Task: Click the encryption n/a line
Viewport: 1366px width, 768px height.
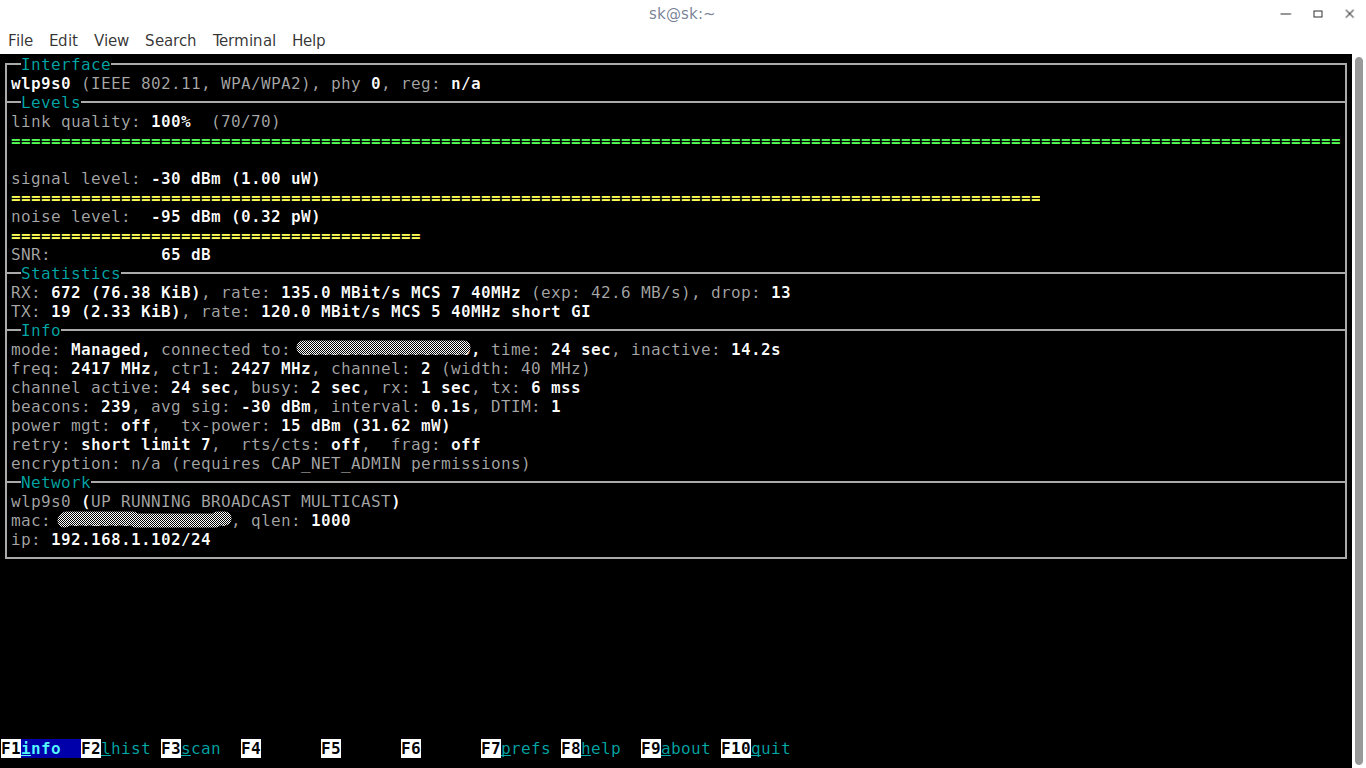Action: coord(271,464)
